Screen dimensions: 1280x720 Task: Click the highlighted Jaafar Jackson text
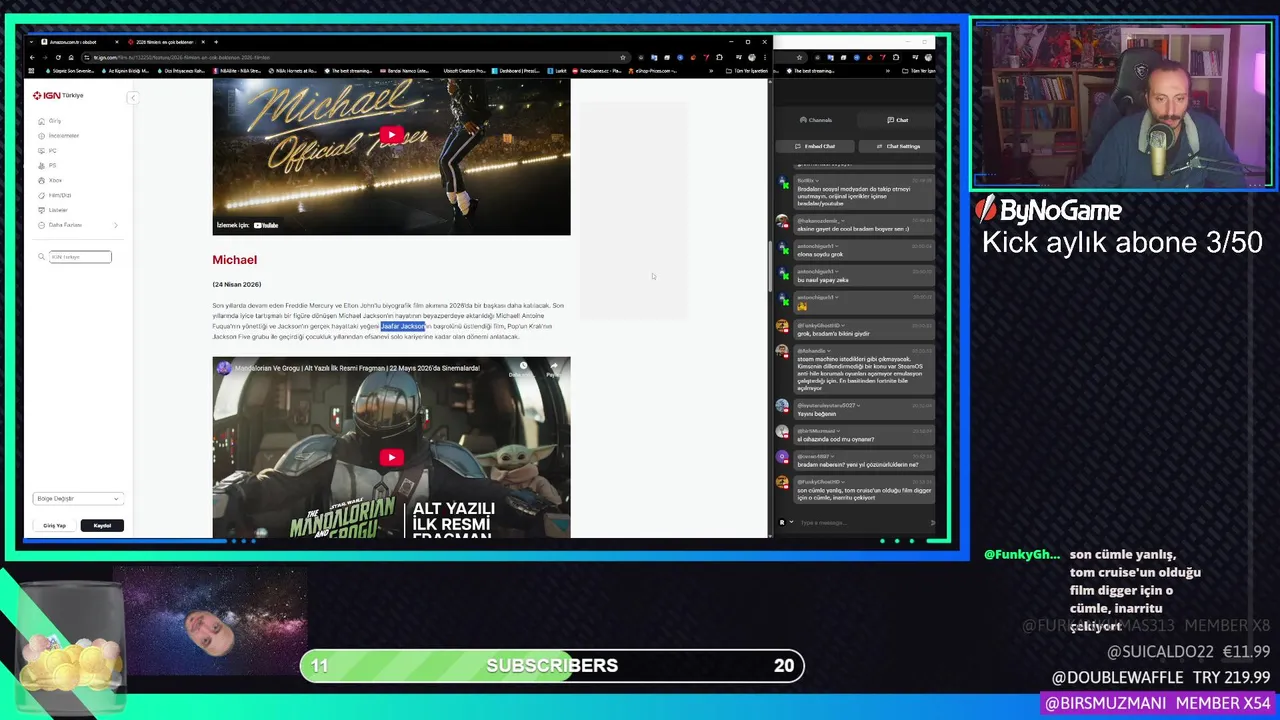[403, 326]
